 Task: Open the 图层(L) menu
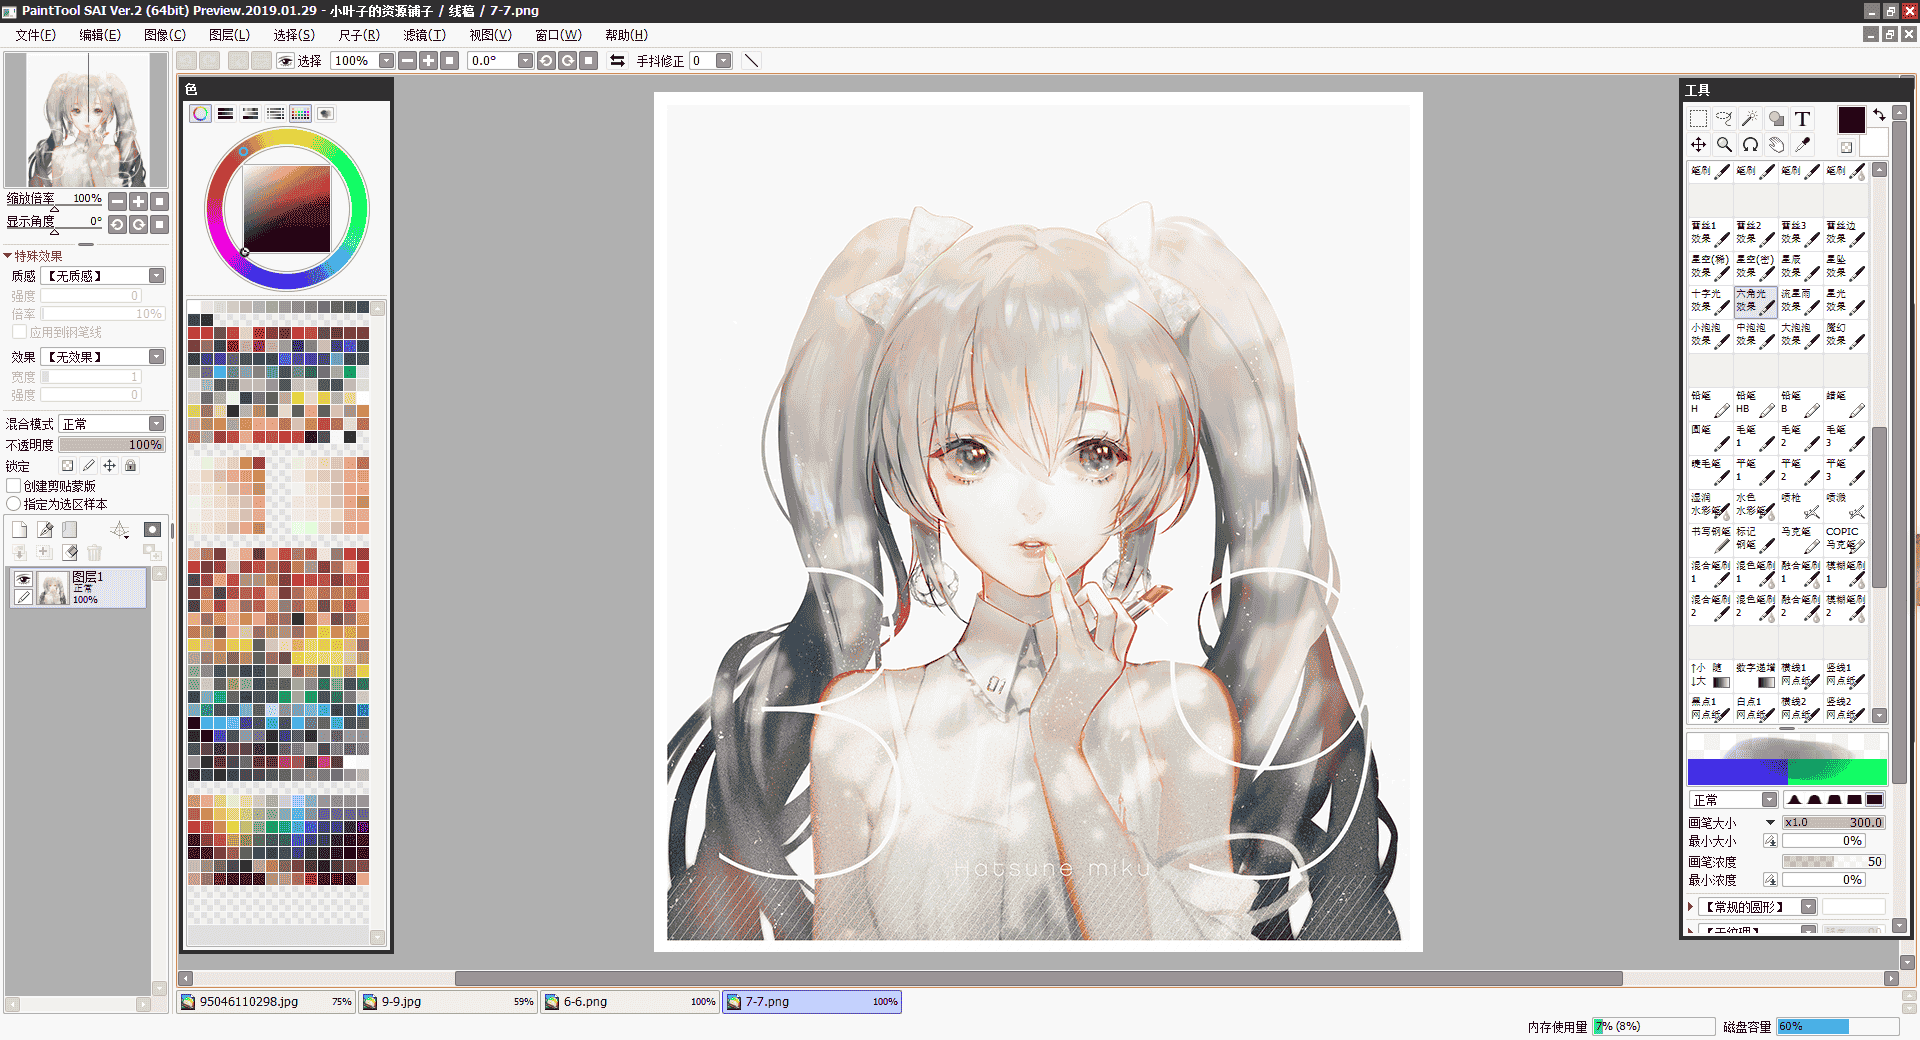(229, 35)
